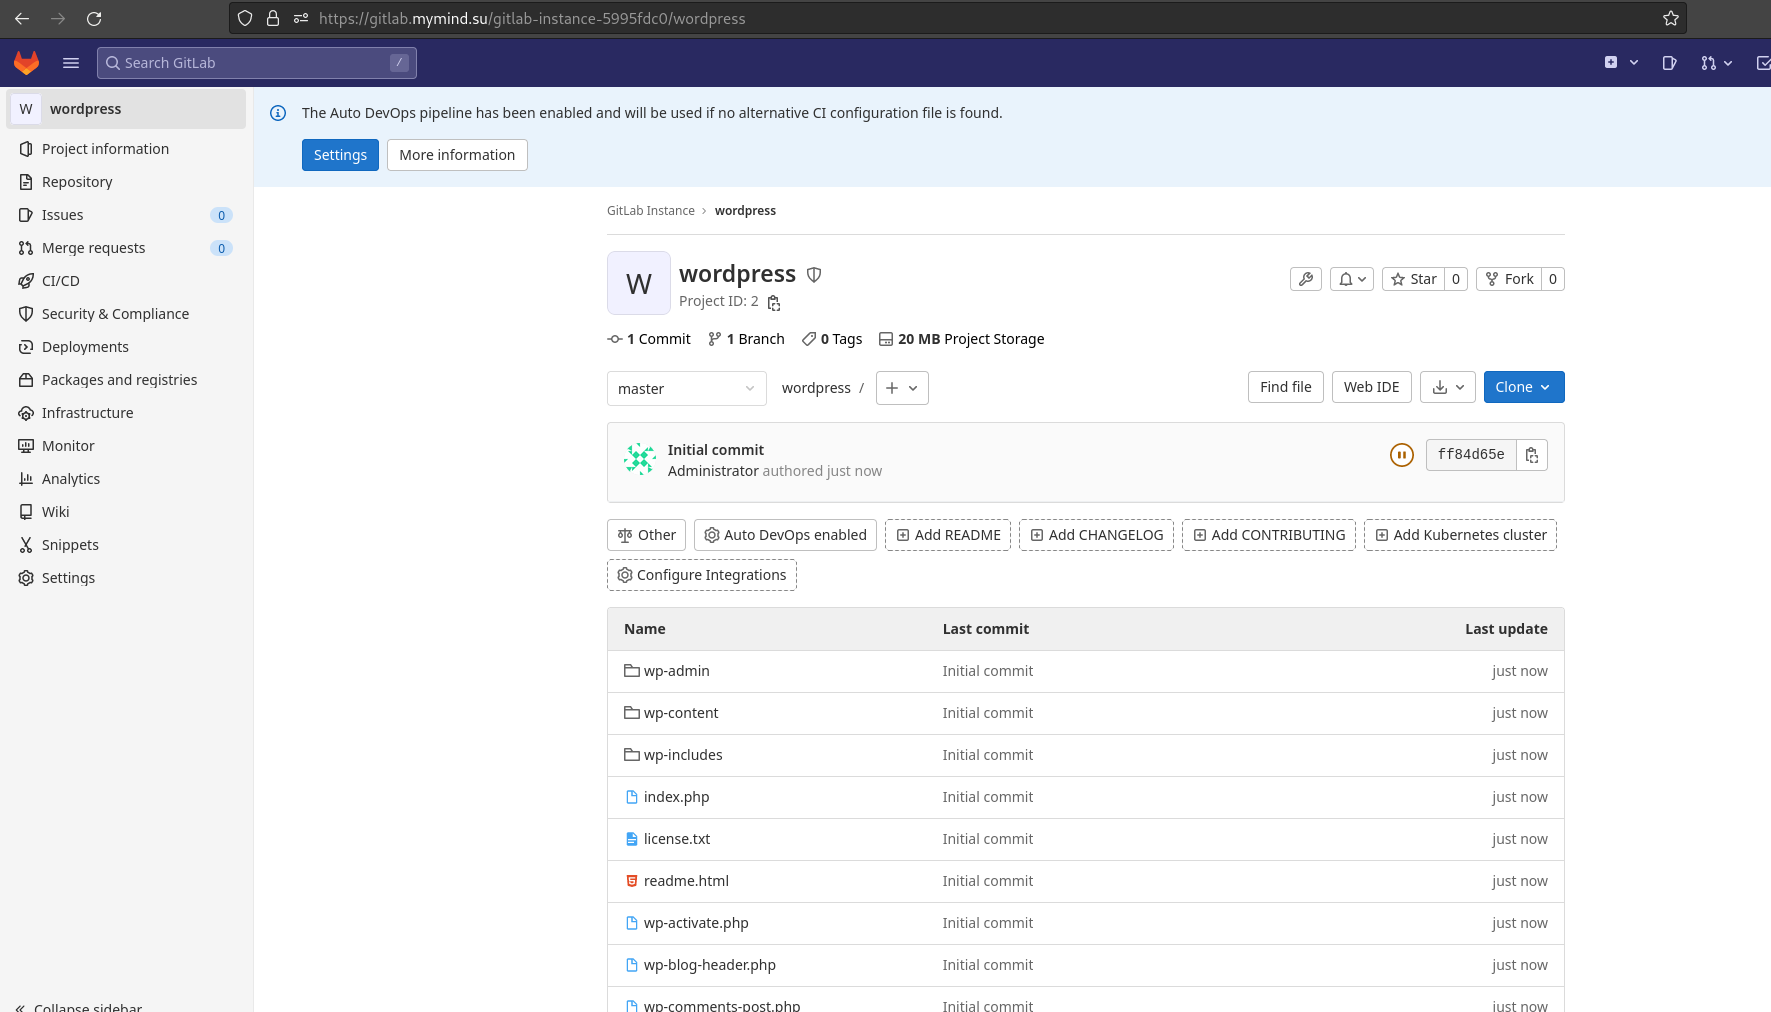The height and width of the screenshot is (1012, 1771).
Task: Reload the page with browser refresh icon
Action: point(94,18)
